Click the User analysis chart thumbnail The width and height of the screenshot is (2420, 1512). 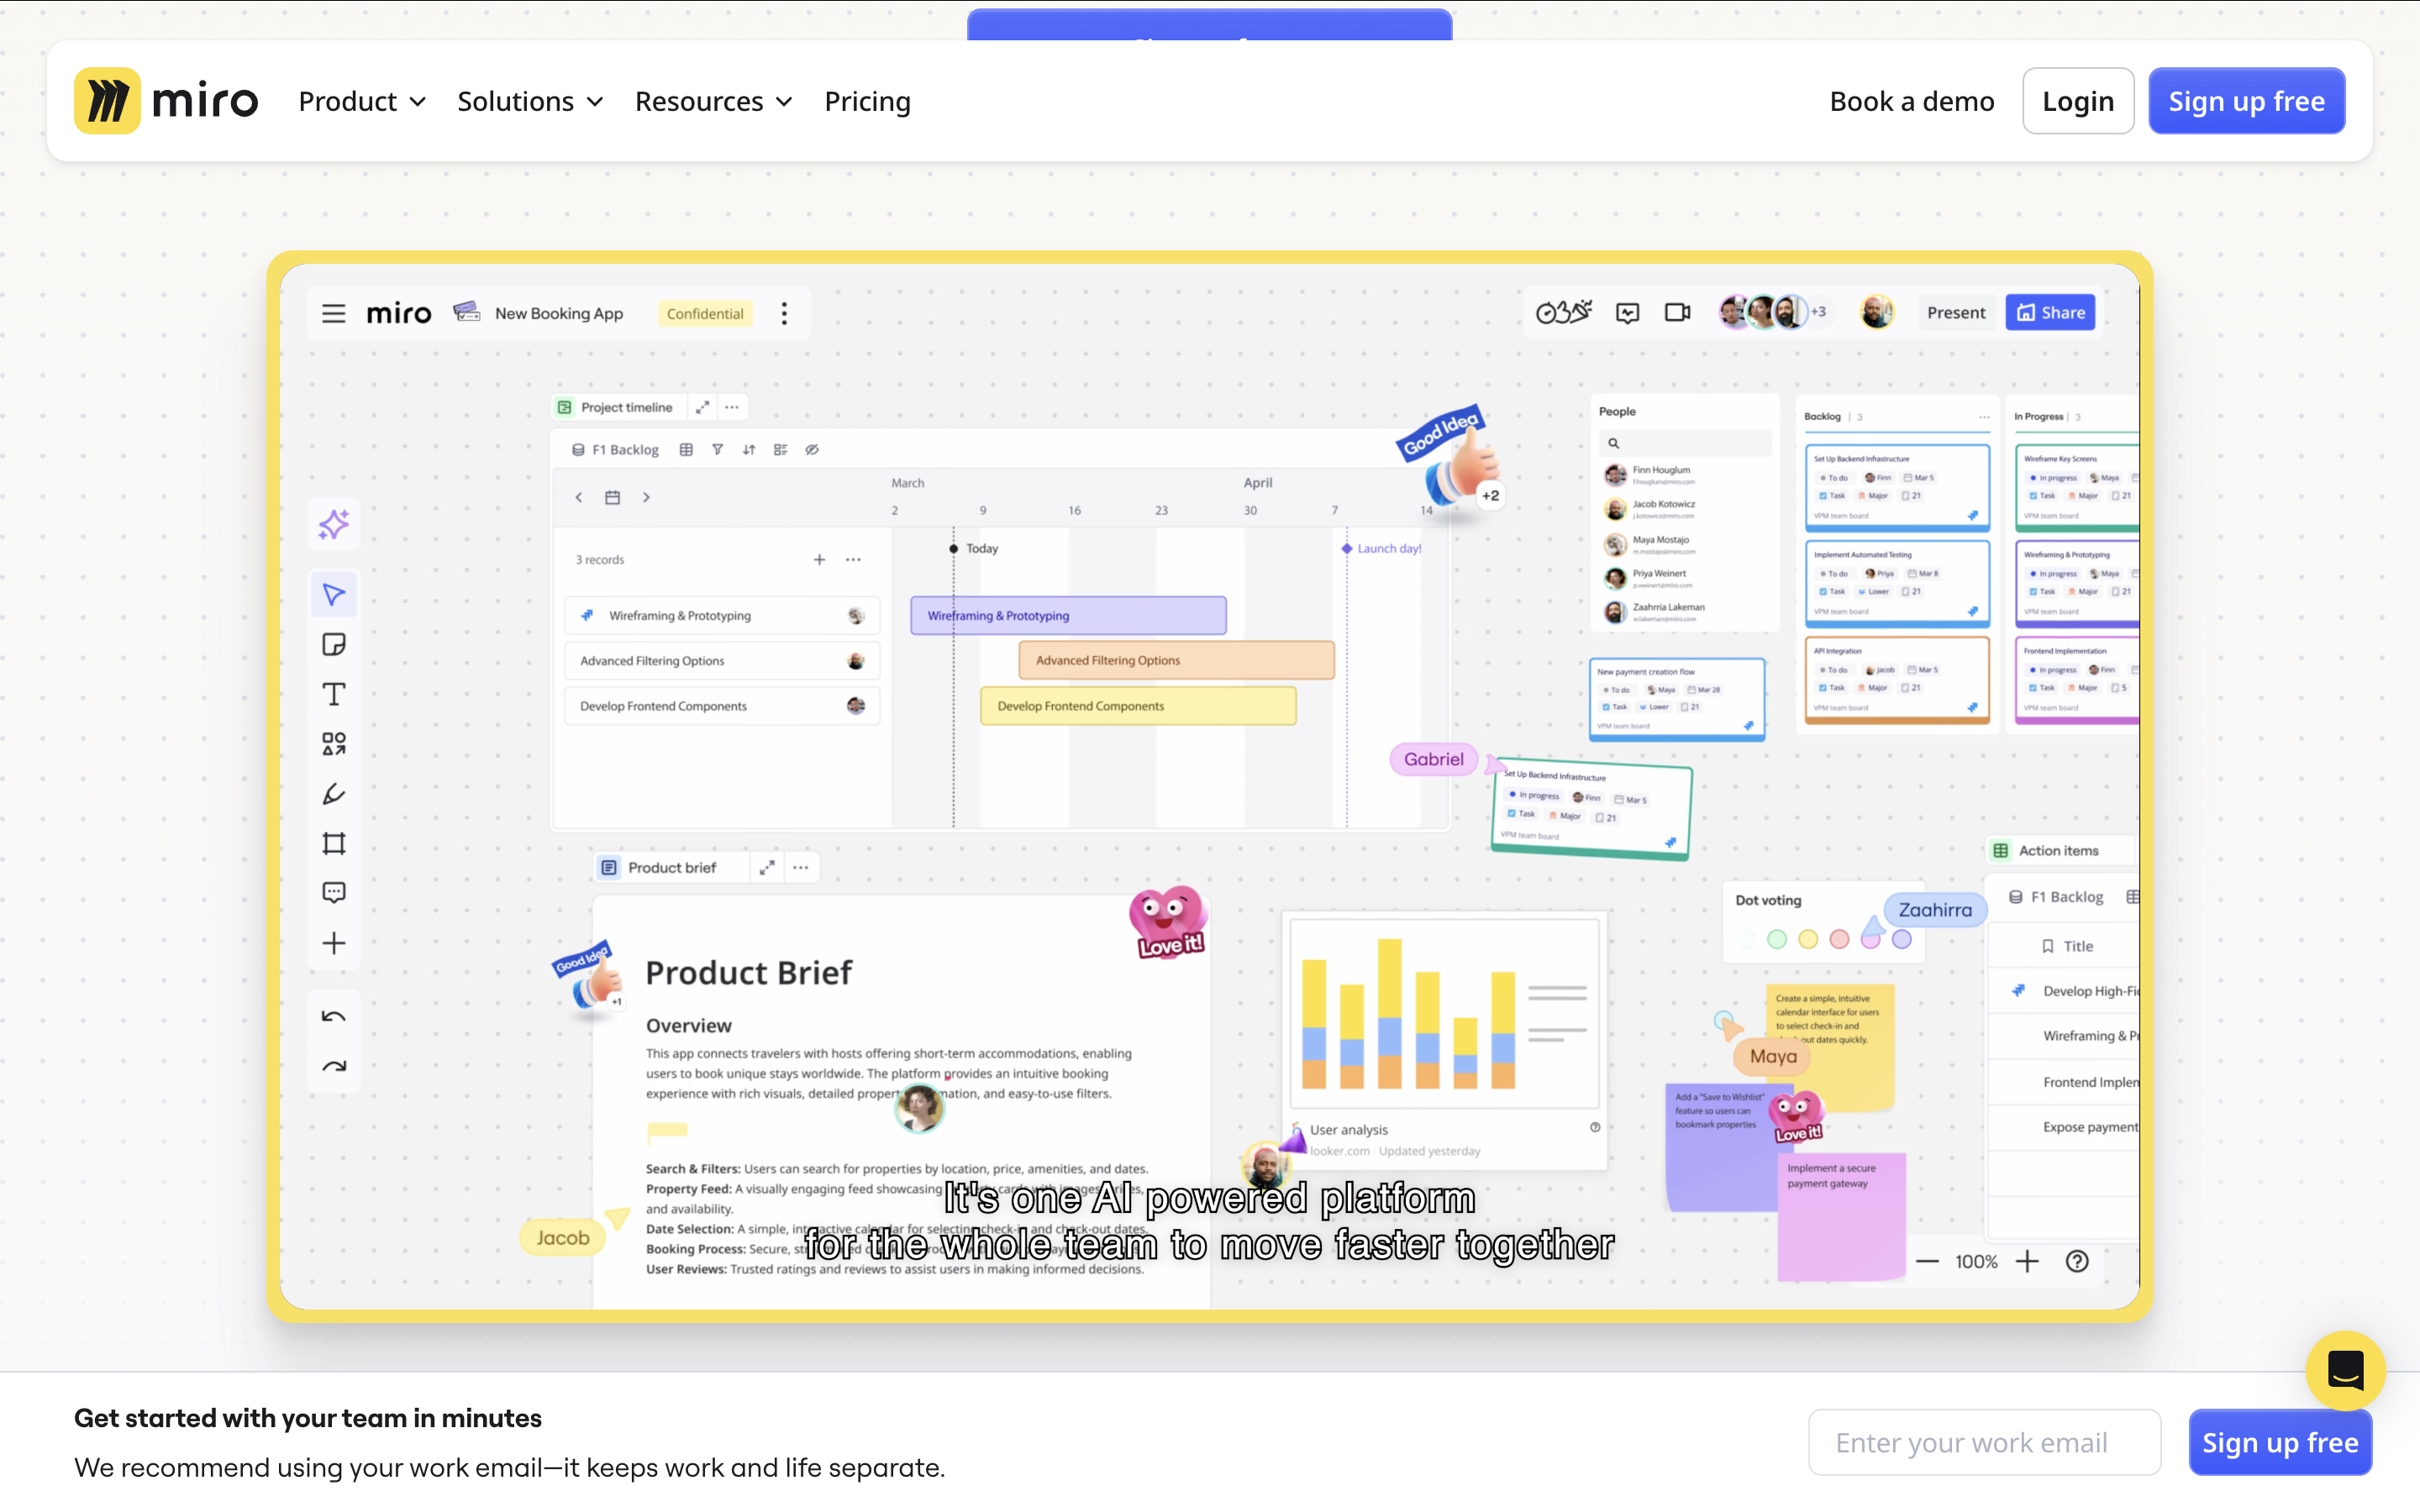[x=1445, y=1013]
